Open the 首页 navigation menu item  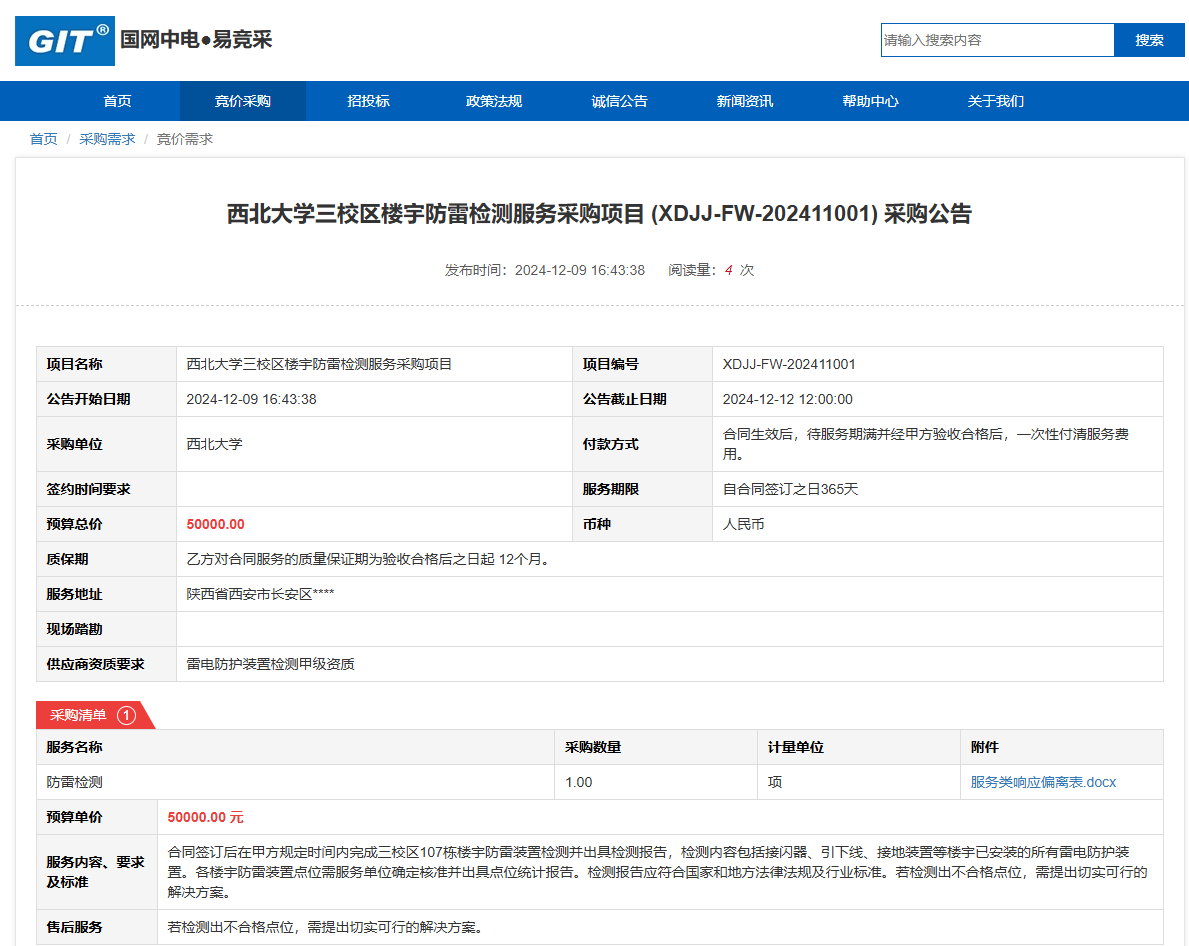pyautogui.click(x=117, y=101)
